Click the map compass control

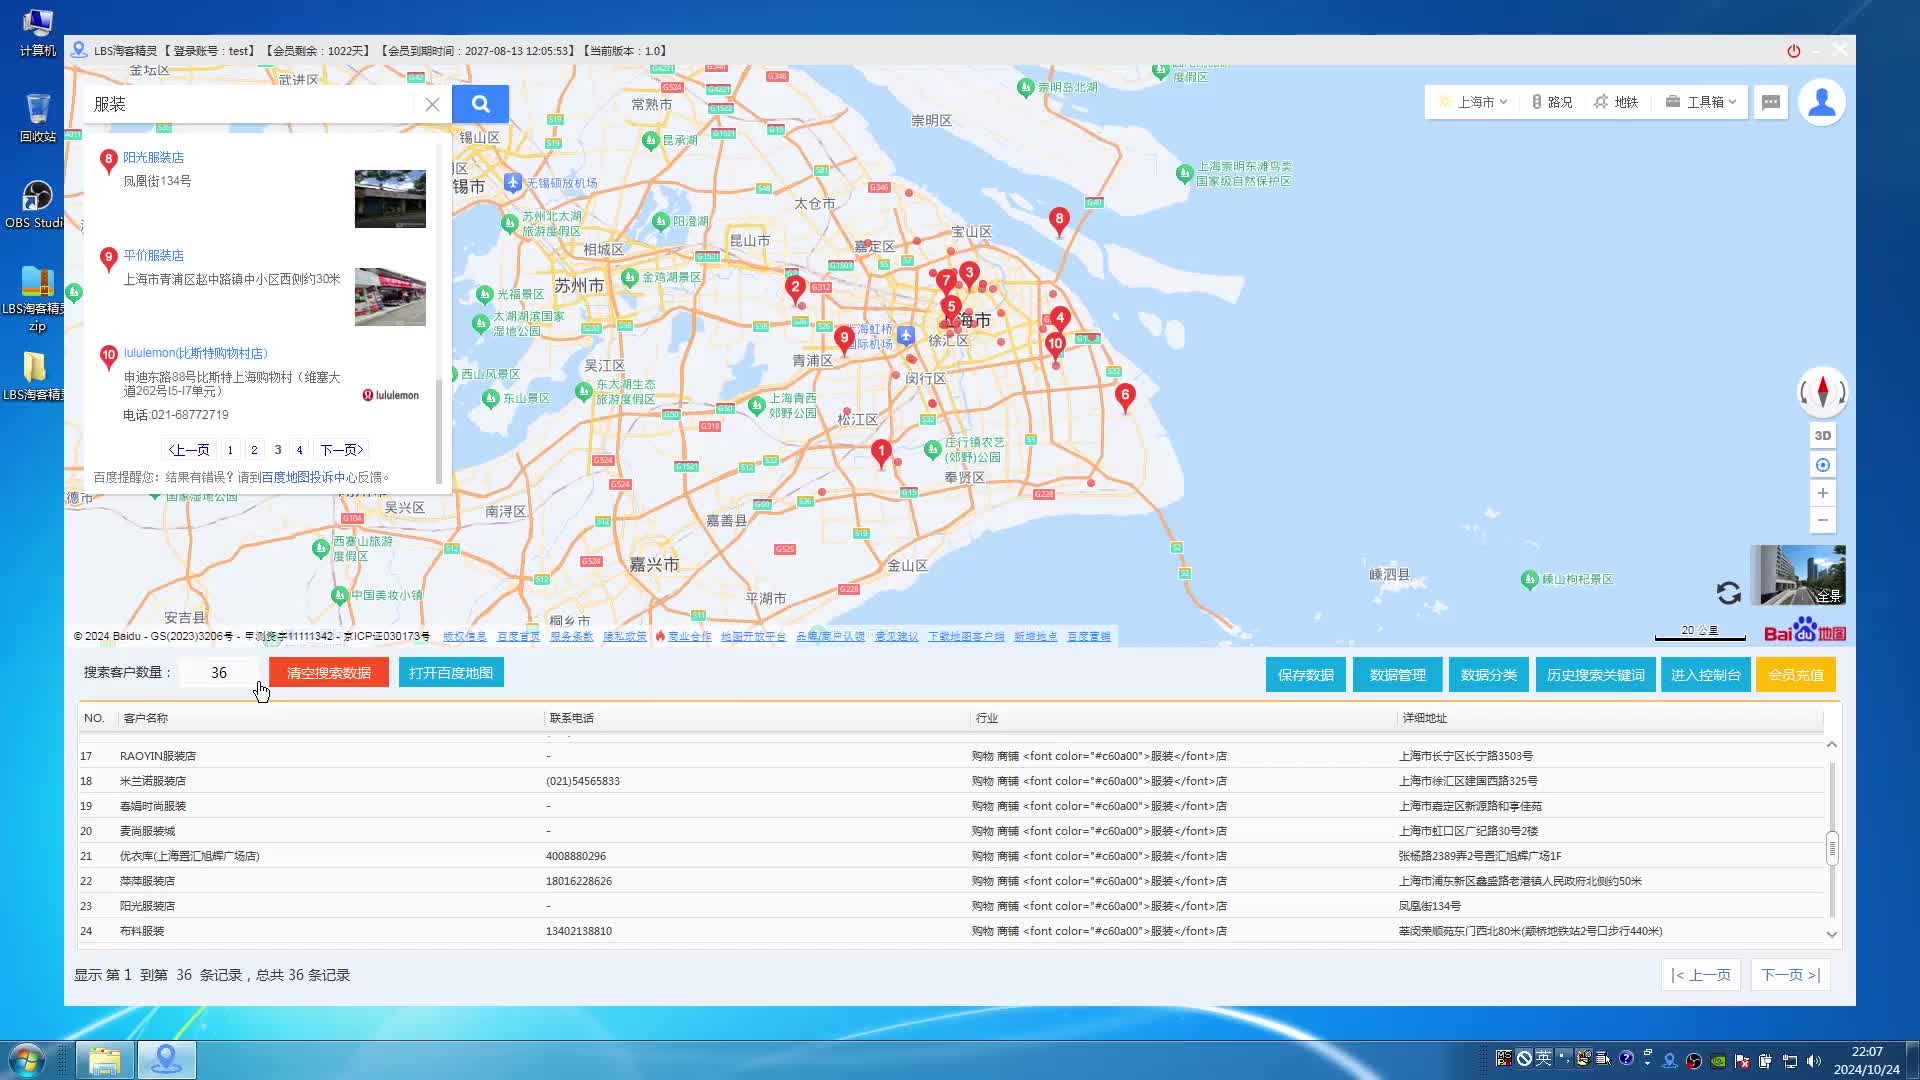(x=1822, y=391)
